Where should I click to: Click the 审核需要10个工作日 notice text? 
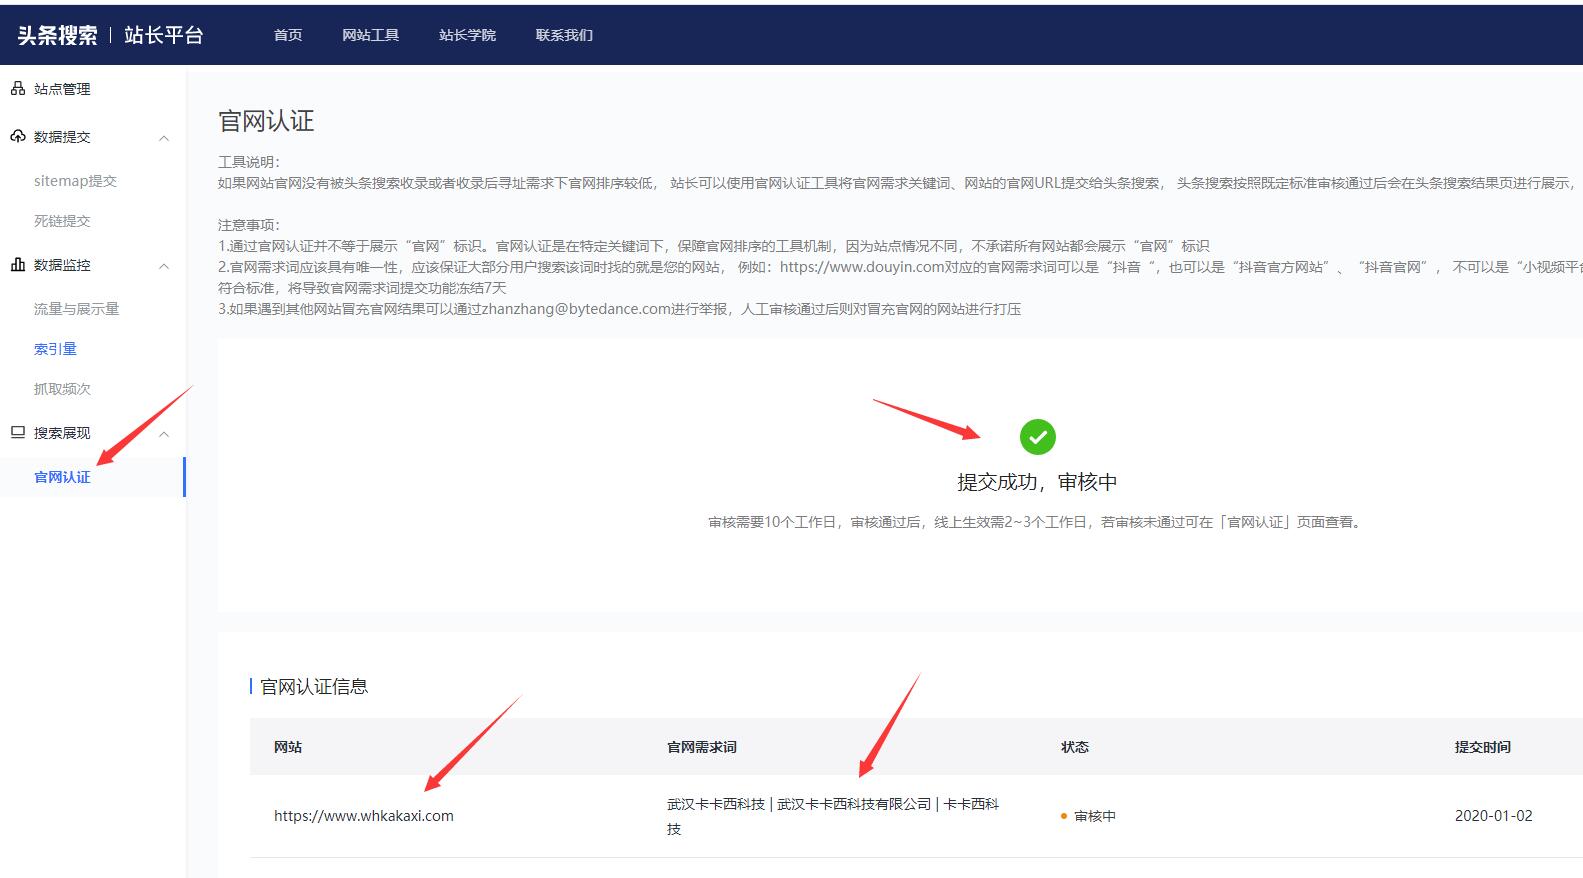1036,522
